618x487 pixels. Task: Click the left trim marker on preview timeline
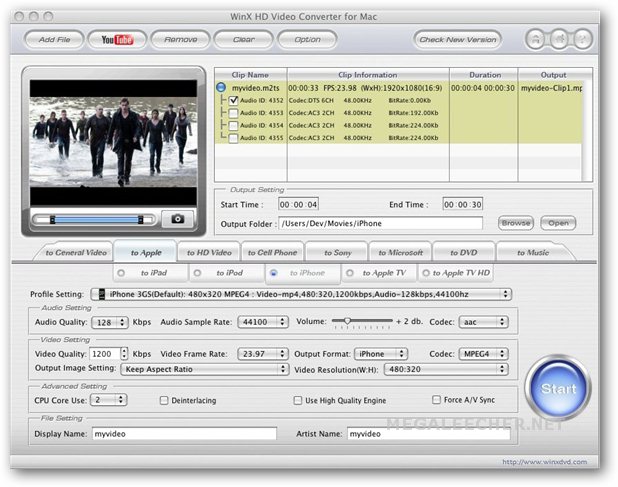tap(52, 219)
